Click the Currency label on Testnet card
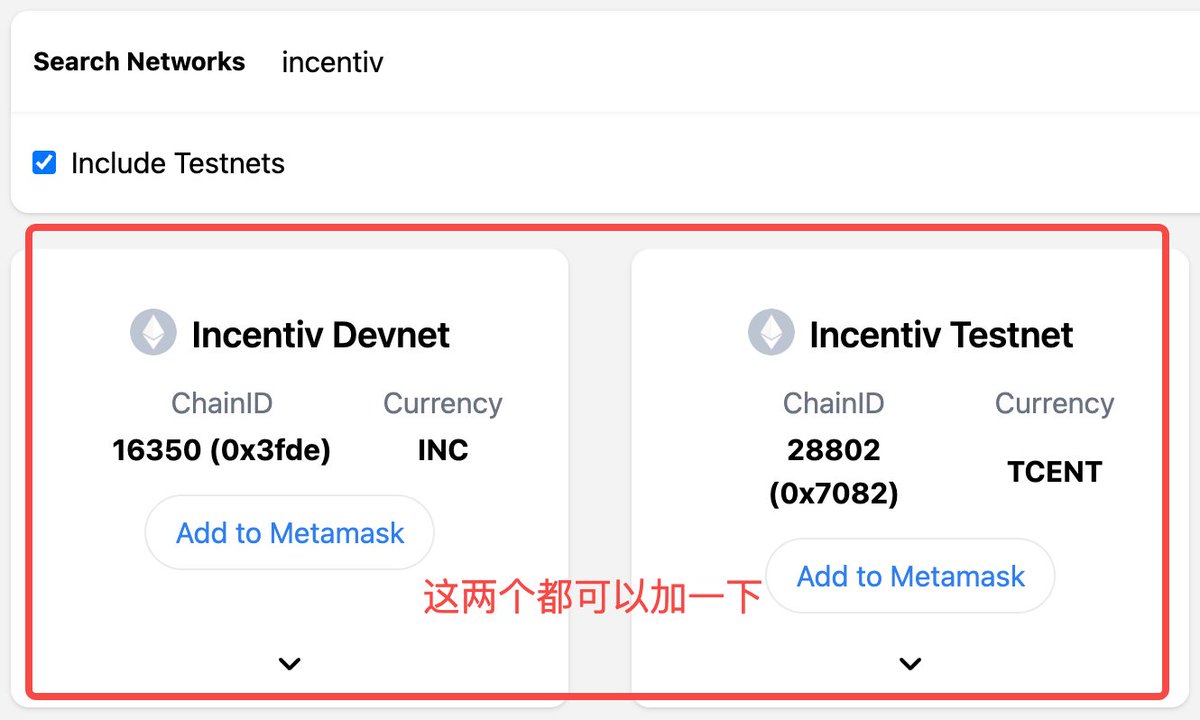This screenshot has height=720, width=1200. [x=1054, y=404]
